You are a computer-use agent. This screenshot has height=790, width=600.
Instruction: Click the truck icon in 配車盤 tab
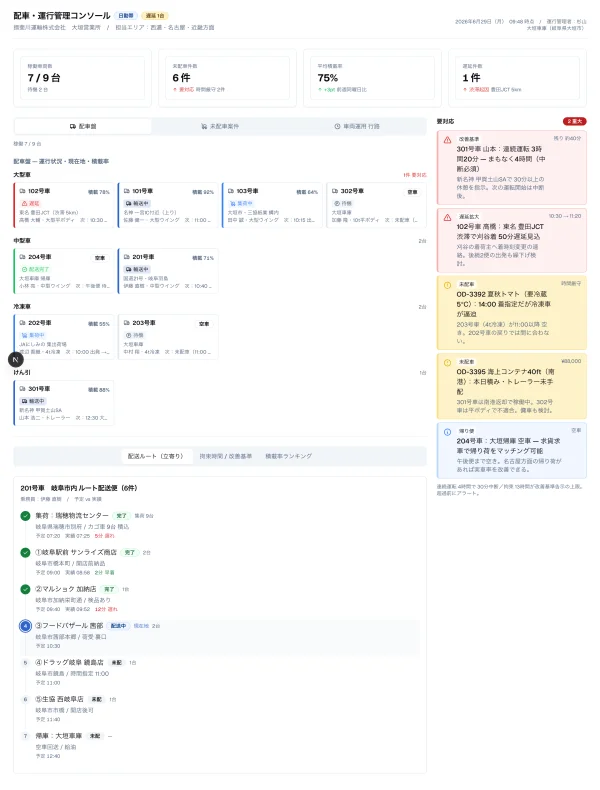[73, 126]
